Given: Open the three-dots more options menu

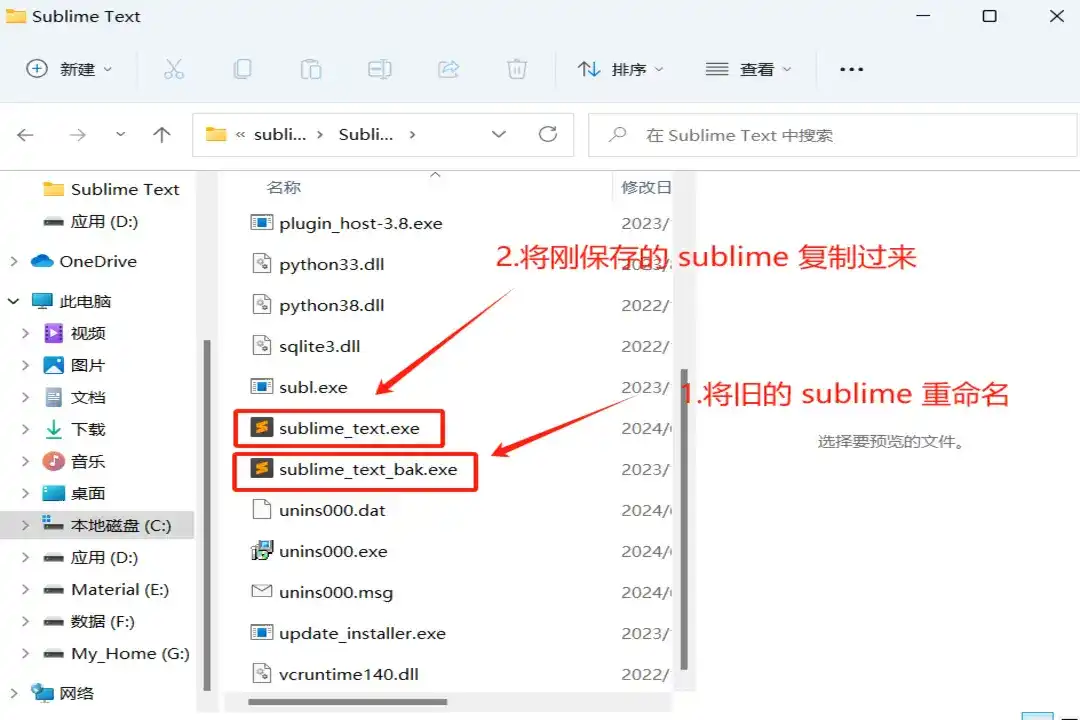Looking at the screenshot, I should tap(851, 69).
